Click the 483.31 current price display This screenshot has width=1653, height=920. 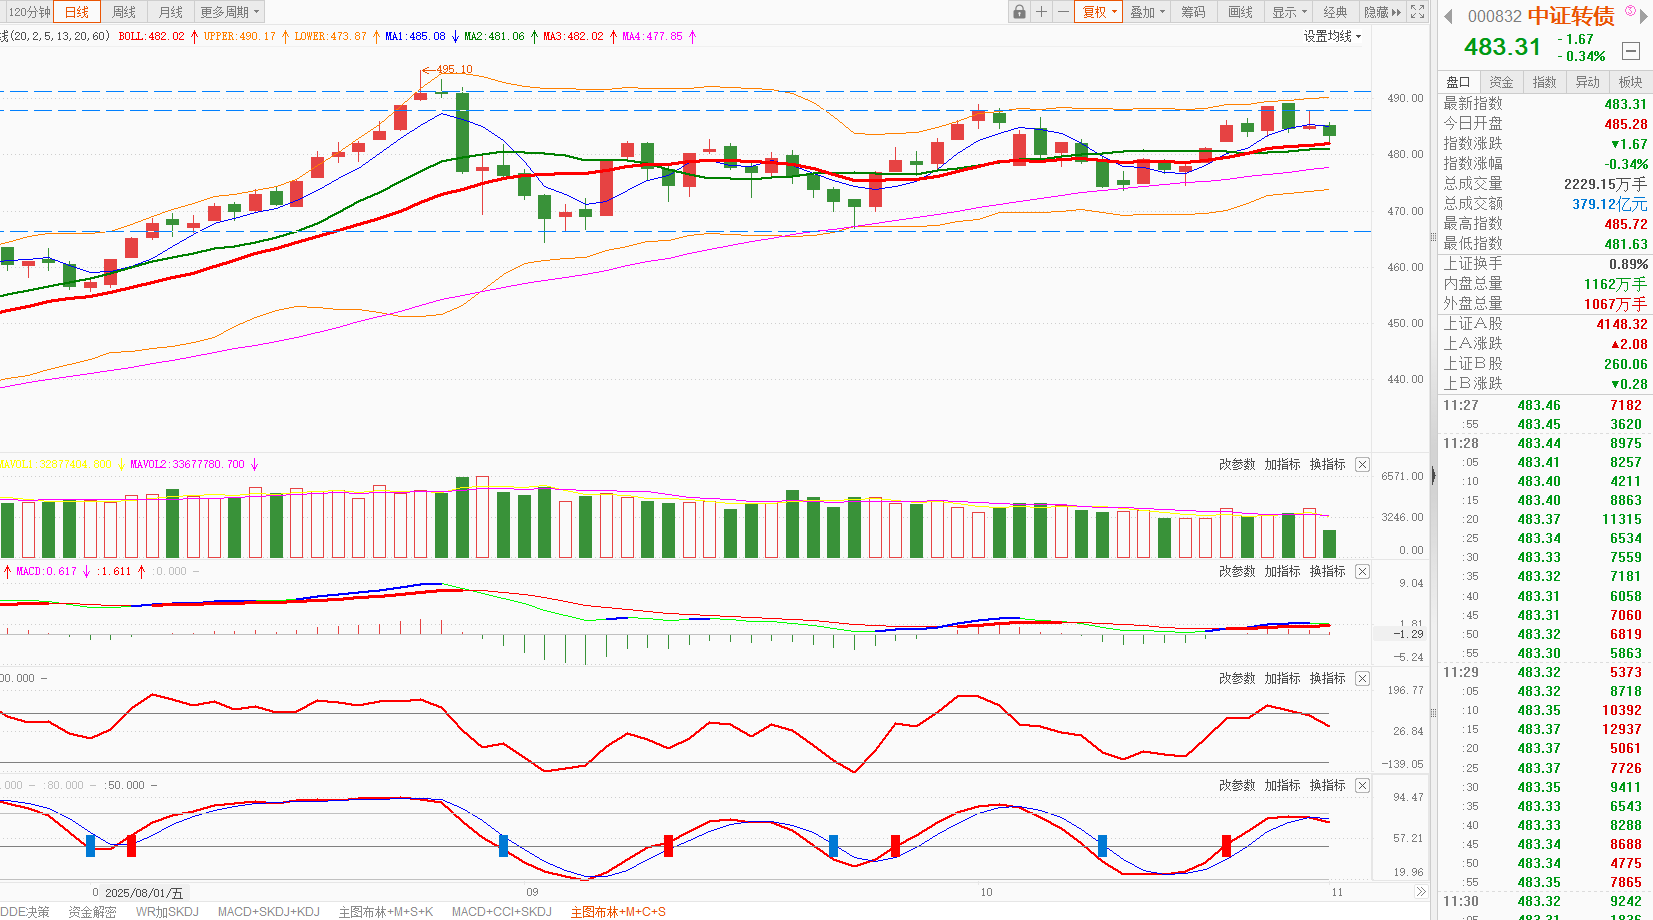click(x=1502, y=47)
